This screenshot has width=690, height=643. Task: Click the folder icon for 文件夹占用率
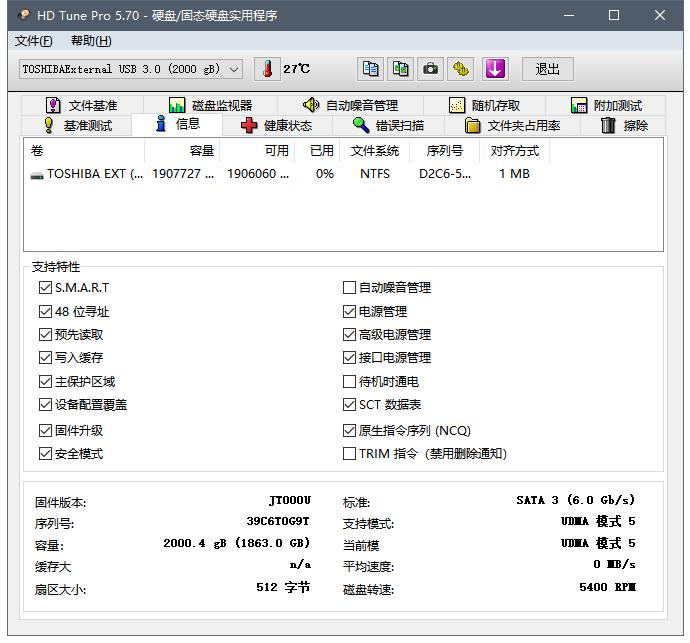coord(472,125)
